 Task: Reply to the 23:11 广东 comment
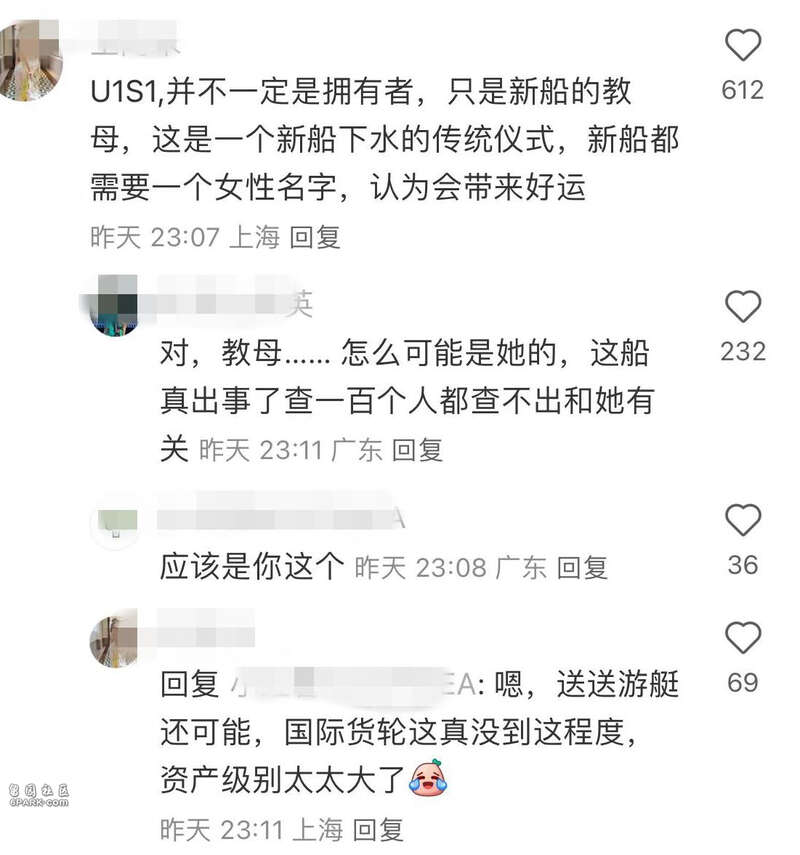point(417,451)
